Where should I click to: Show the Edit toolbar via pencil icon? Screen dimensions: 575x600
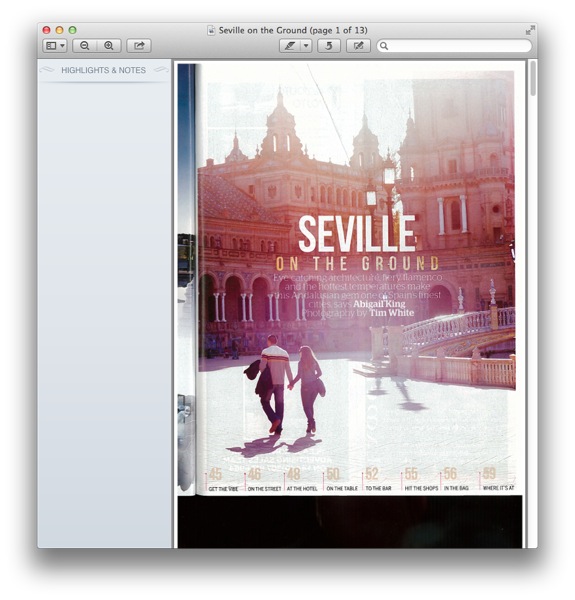[358, 46]
